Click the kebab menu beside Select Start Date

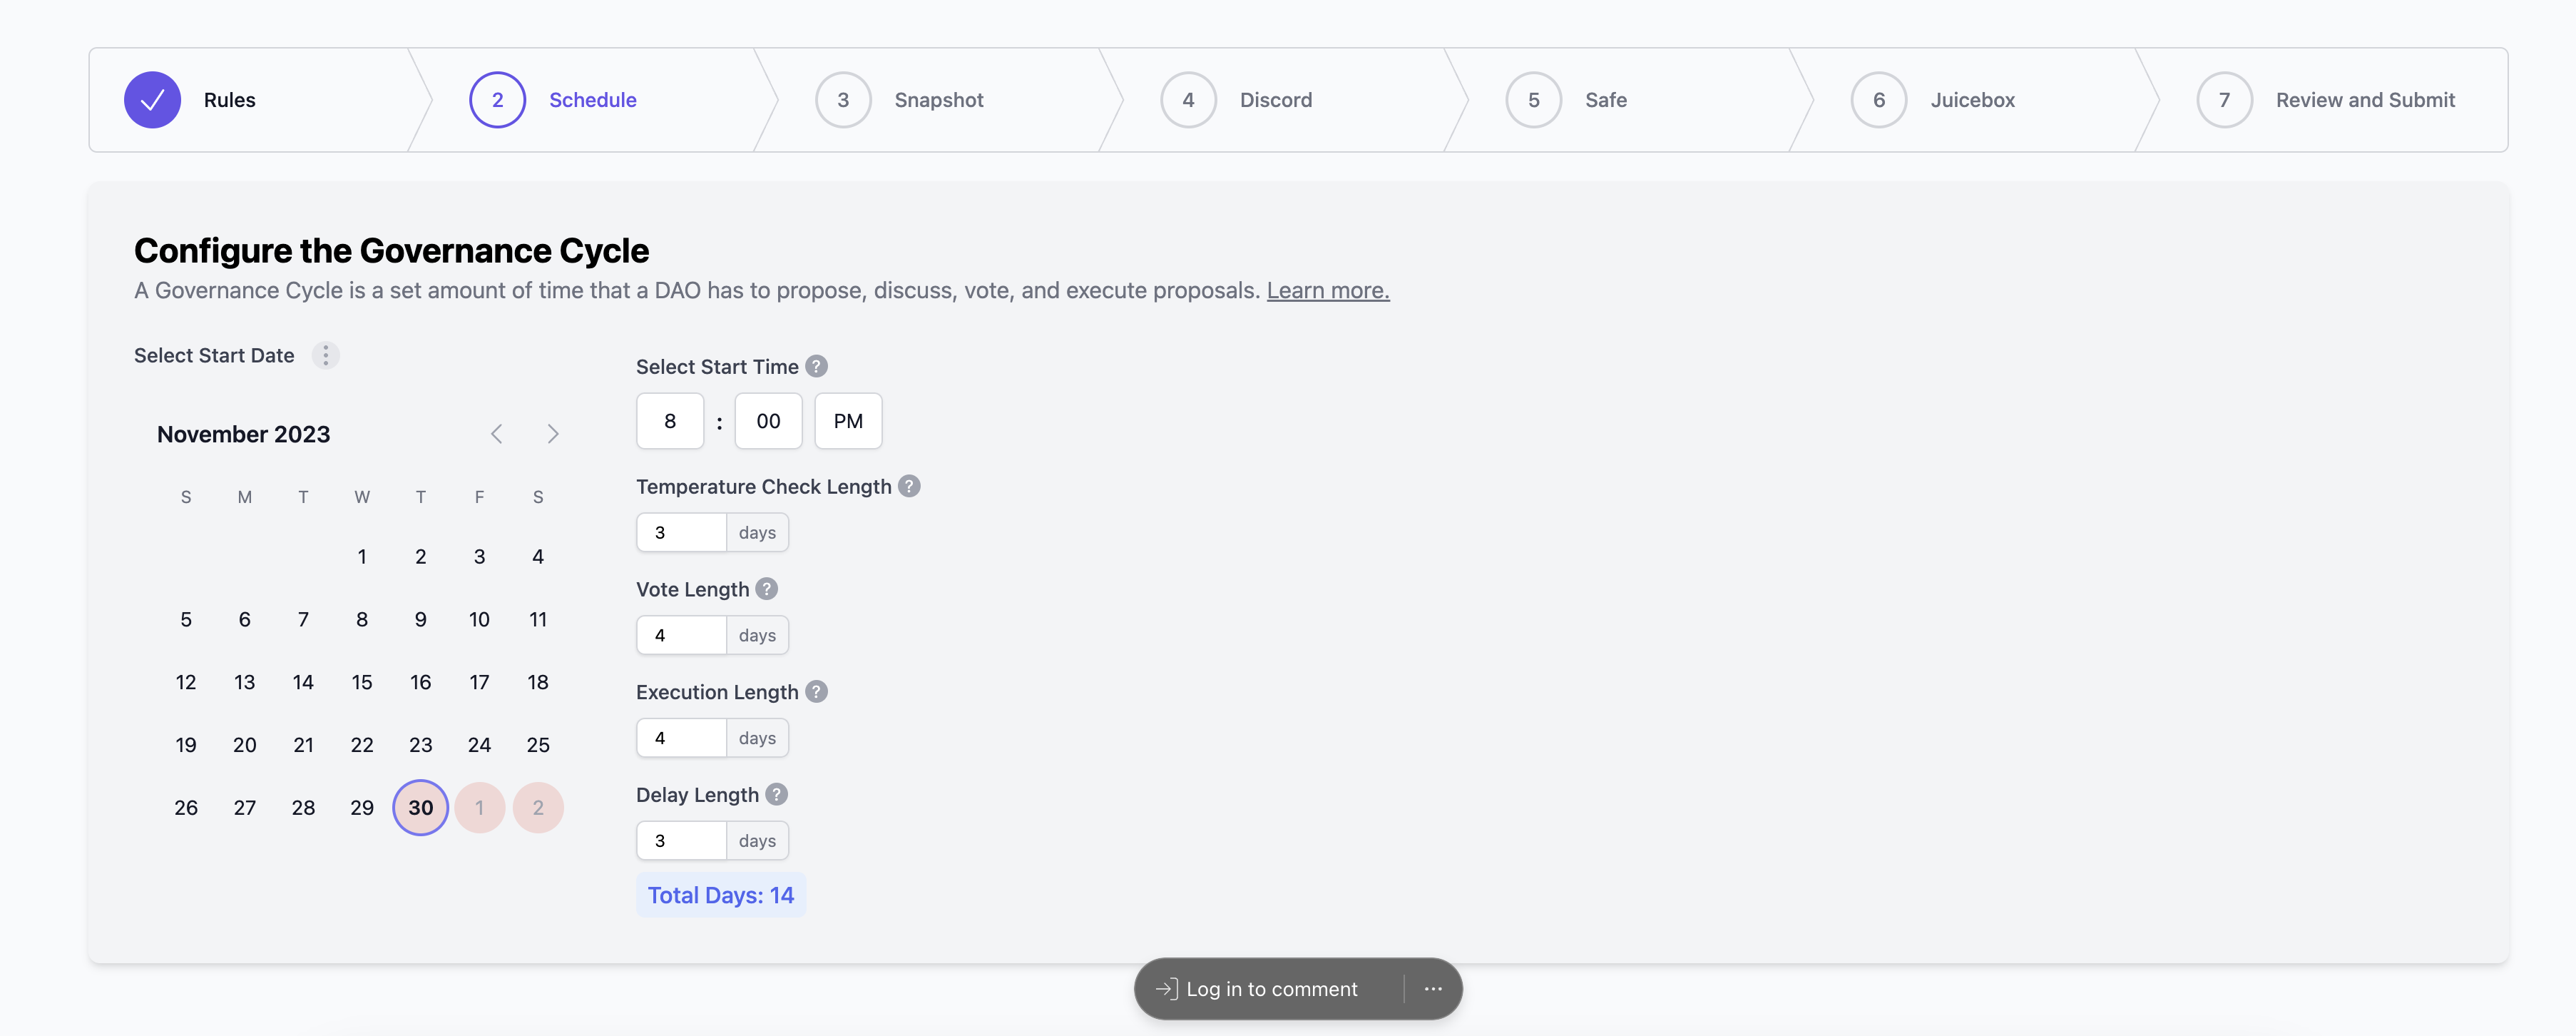[x=325, y=355]
